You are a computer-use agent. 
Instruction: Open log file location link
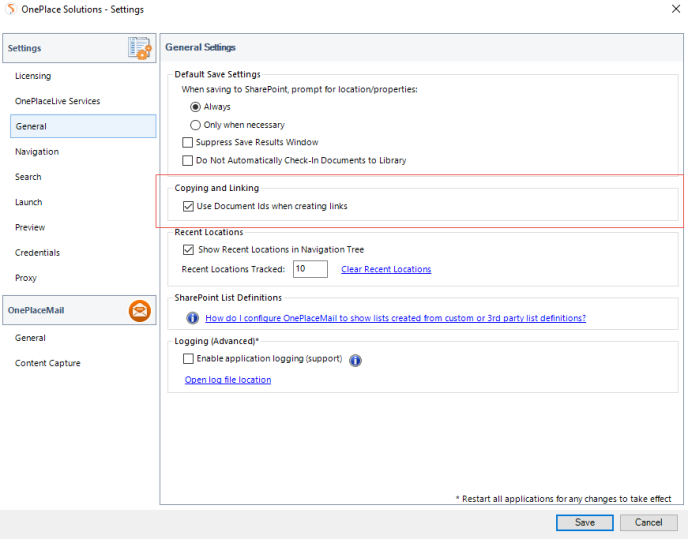coord(227,380)
